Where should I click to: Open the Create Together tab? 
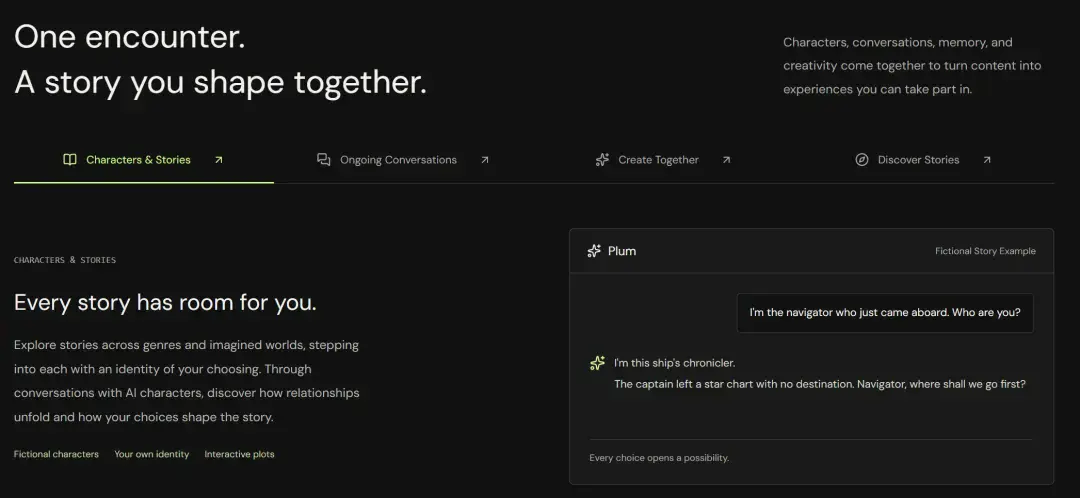(663, 160)
